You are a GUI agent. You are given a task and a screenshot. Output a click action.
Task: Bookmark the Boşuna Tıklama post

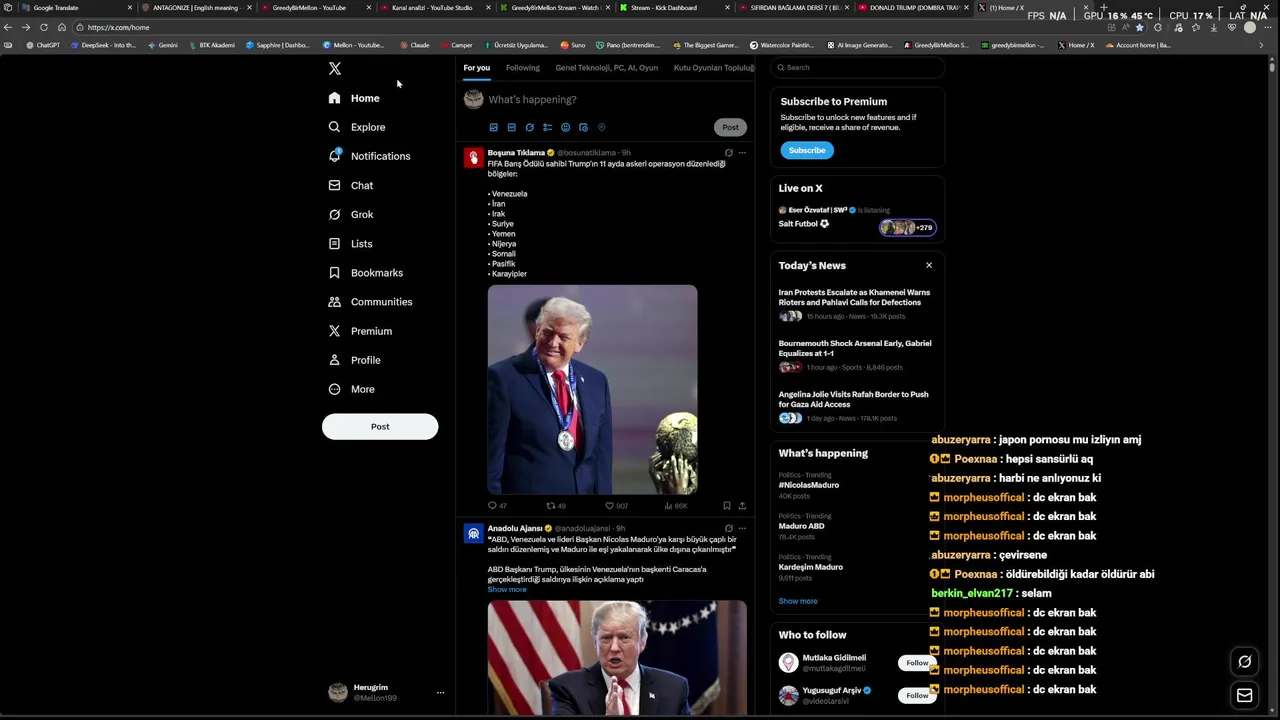[726, 506]
